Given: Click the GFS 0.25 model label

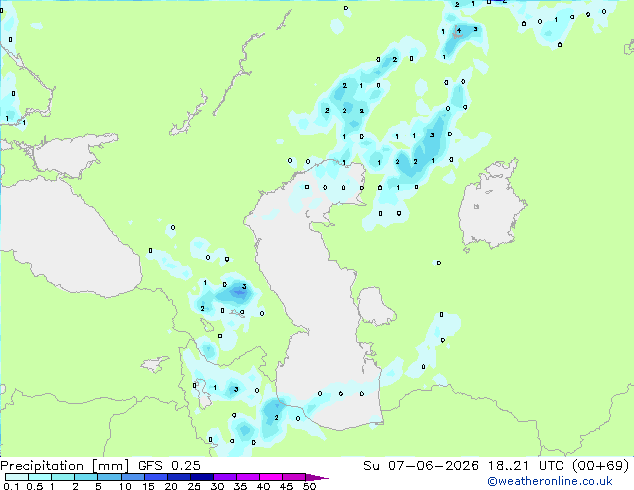Looking at the screenshot, I should click(x=169, y=466).
